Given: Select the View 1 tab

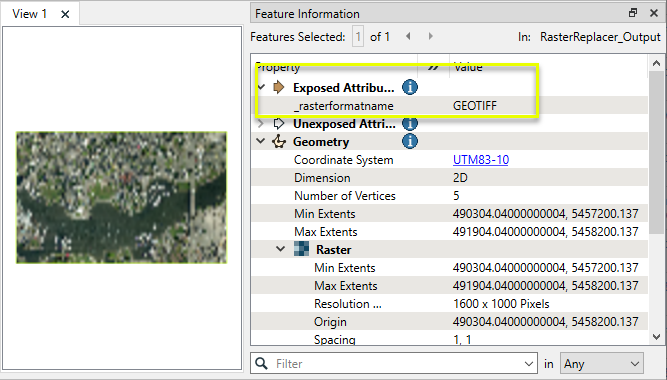Looking at the screenshot, I should 29,14.
